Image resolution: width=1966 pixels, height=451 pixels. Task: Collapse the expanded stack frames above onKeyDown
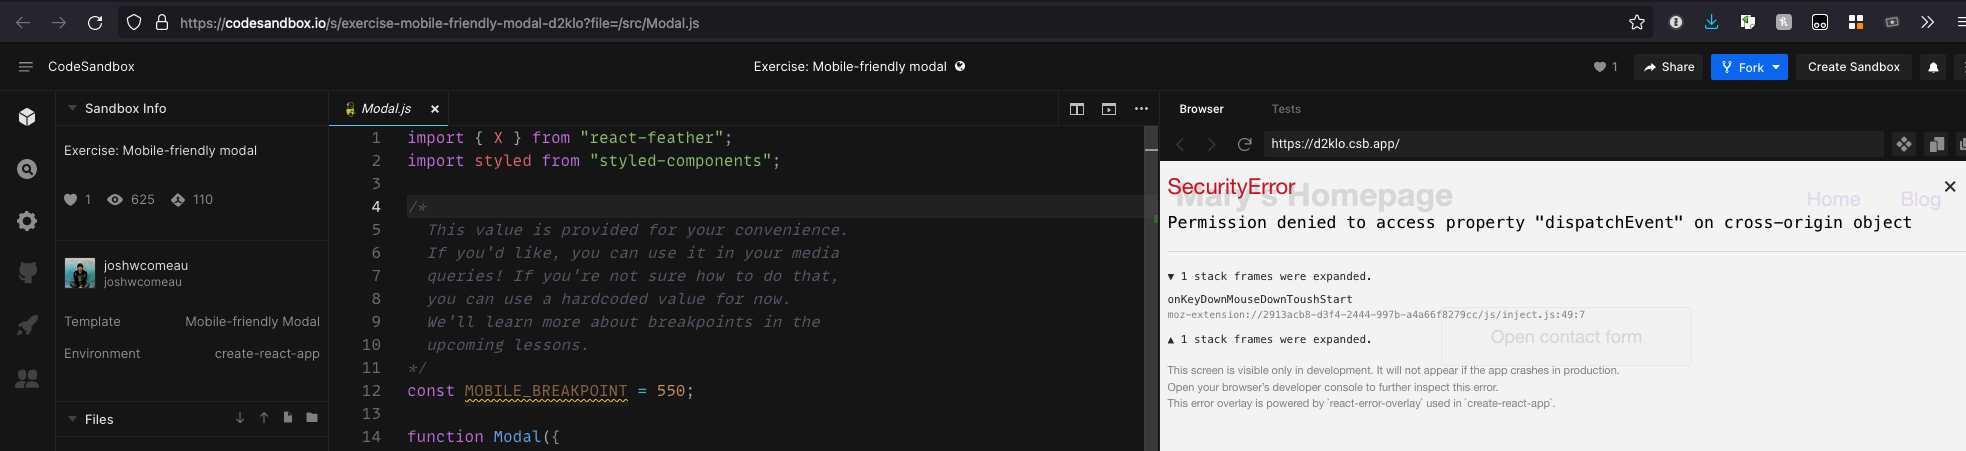[1269, 276]
